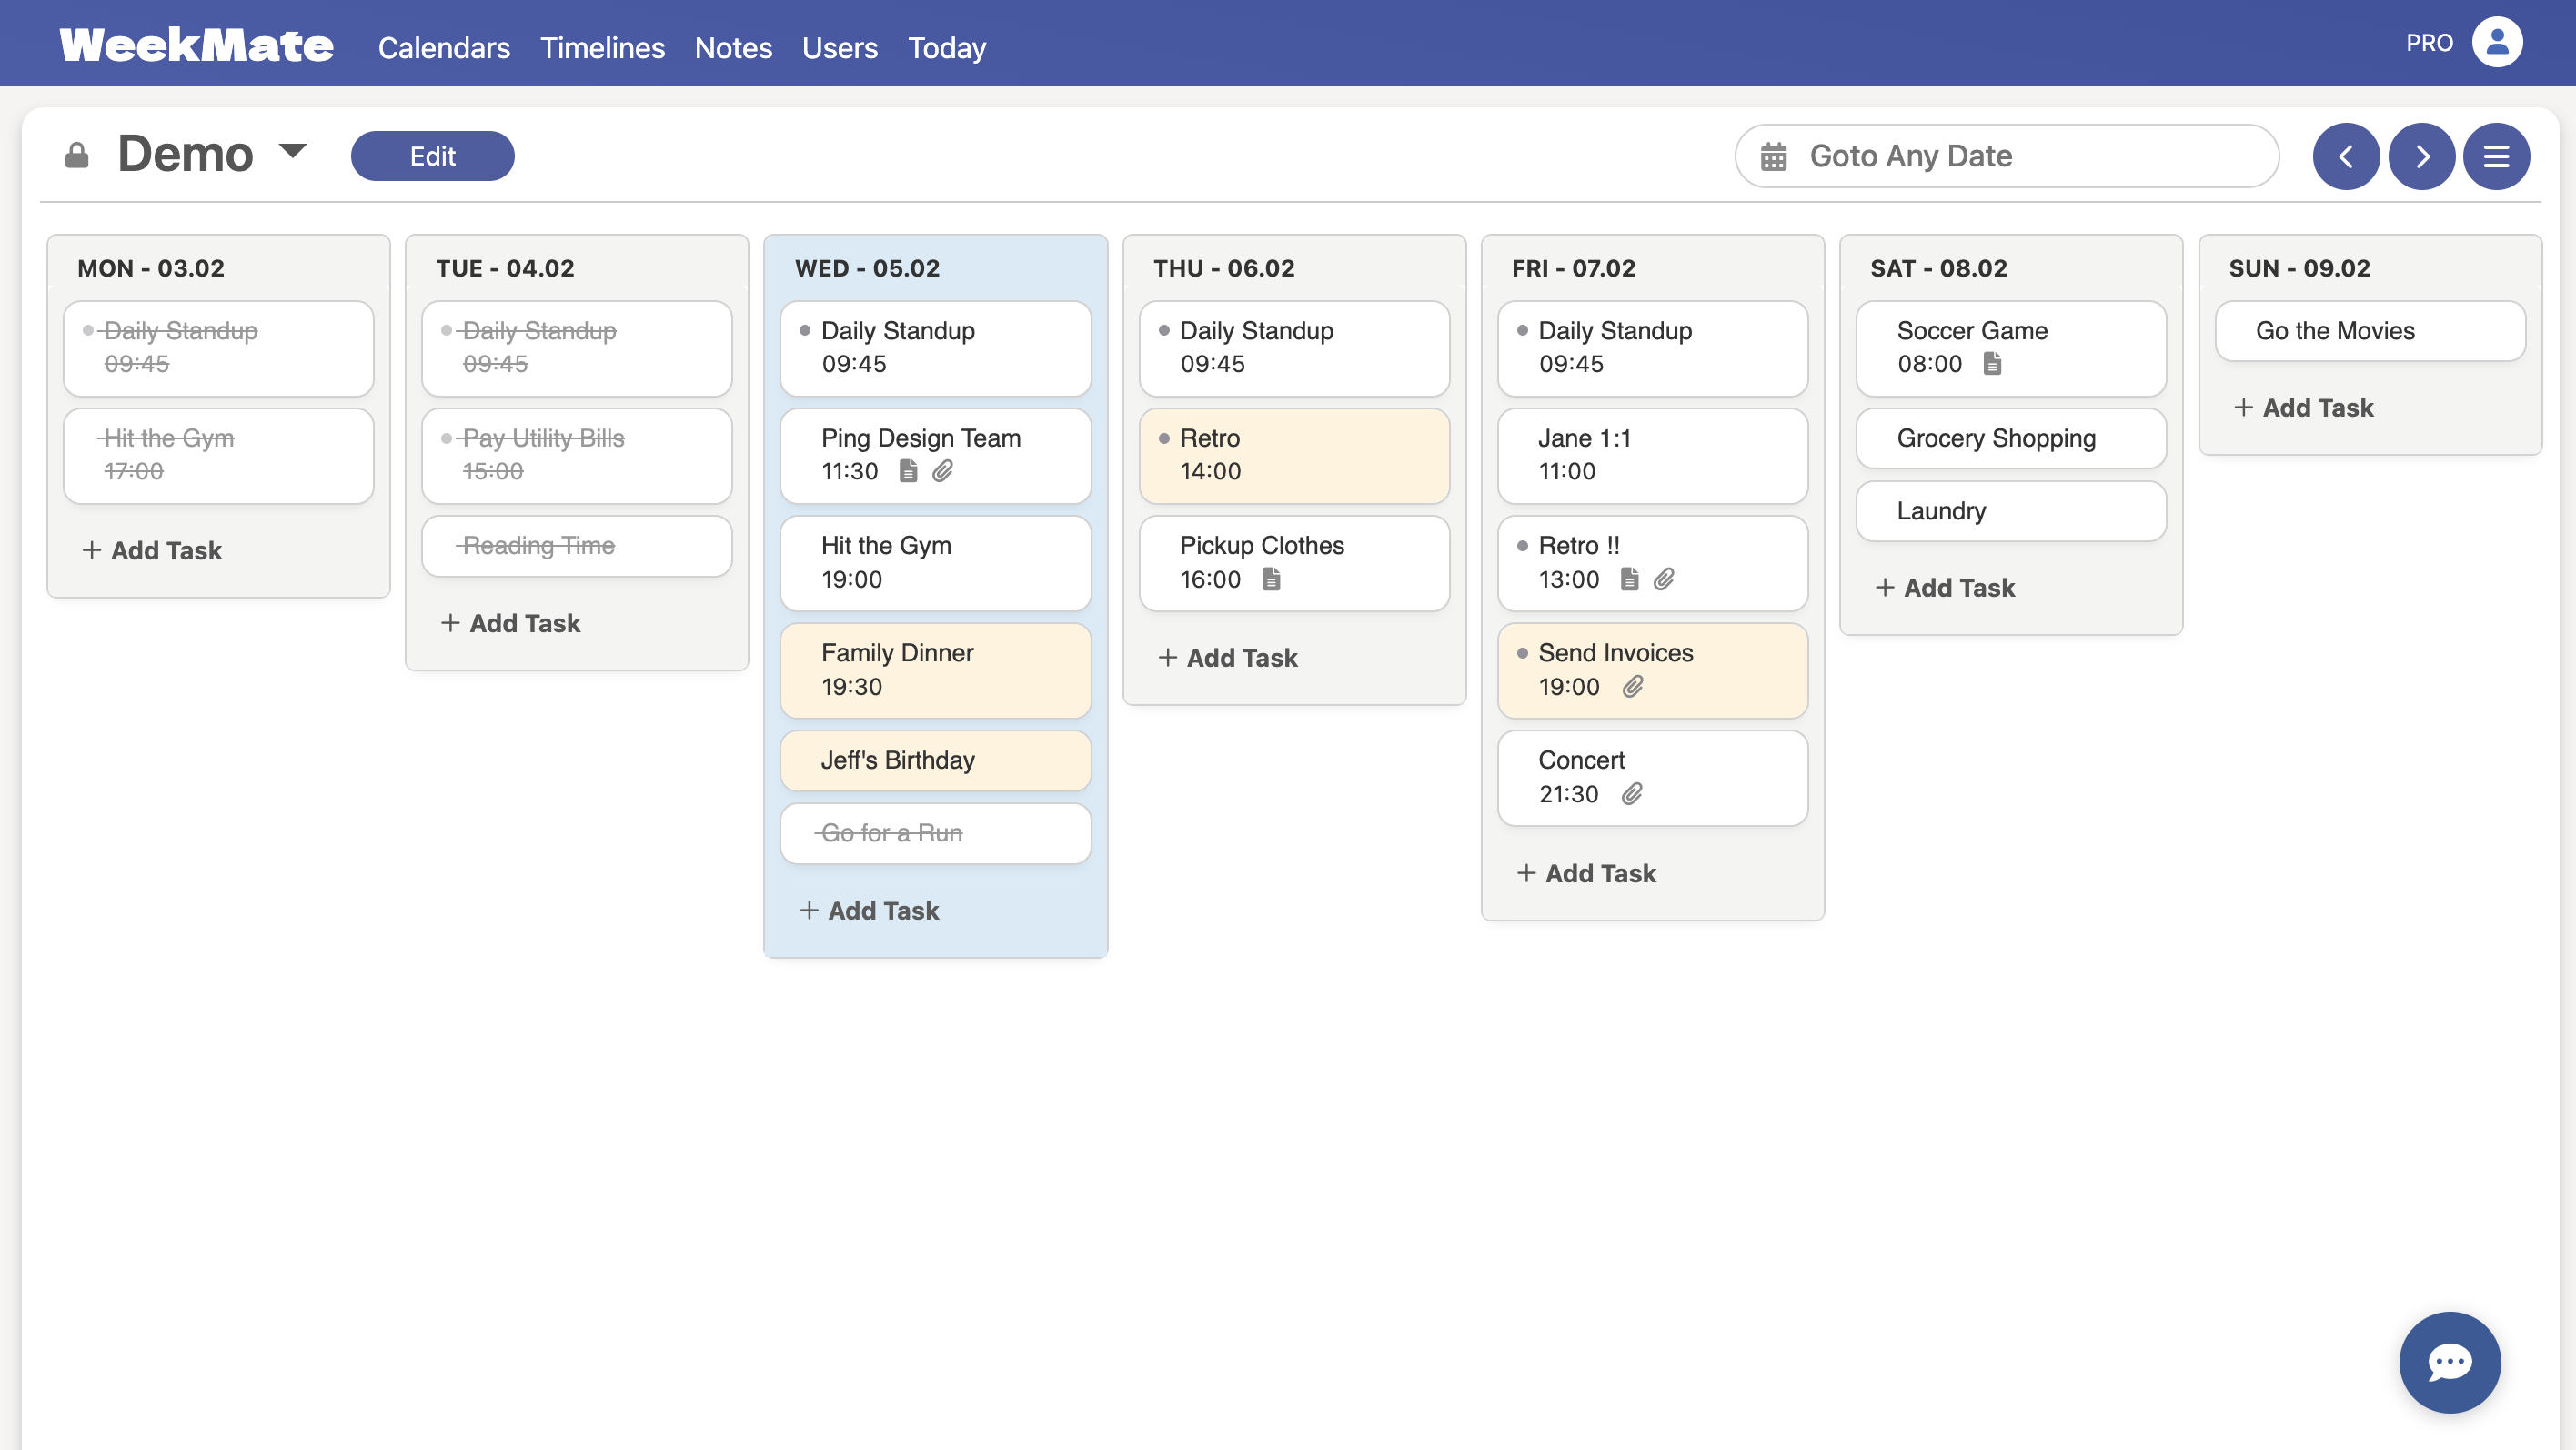Click plus icon for Monday Add Task
2576x1450 pixels.
coord(92,550)
